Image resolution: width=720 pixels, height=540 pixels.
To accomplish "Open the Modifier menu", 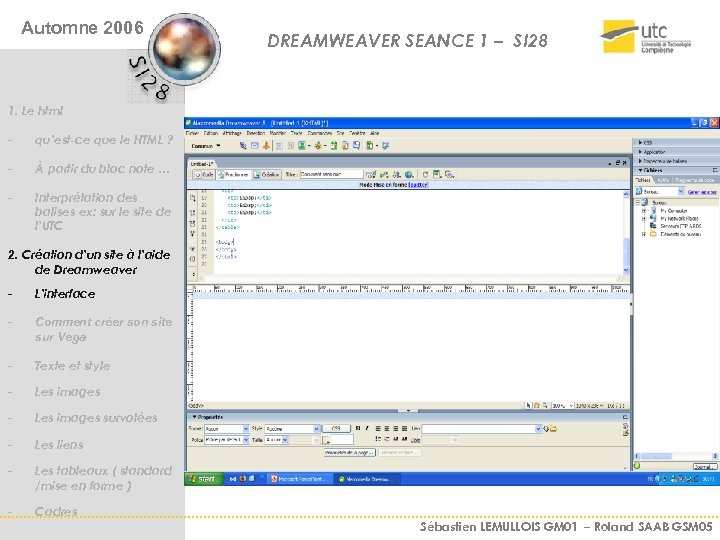I will tap(278, 133).
